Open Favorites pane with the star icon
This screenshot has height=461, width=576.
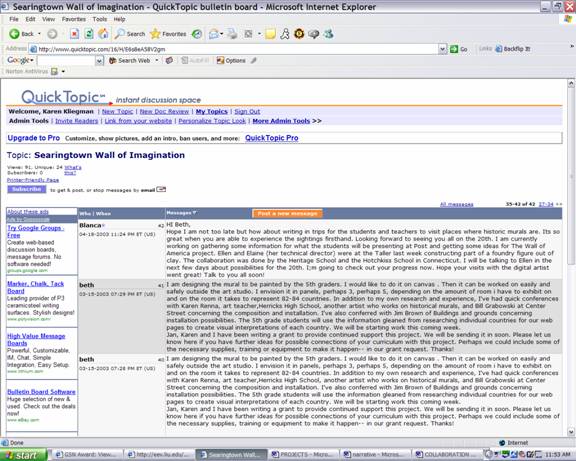155,34
